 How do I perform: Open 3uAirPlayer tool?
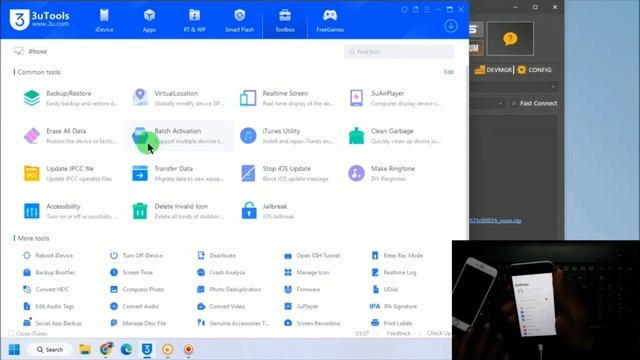[395, 98]
